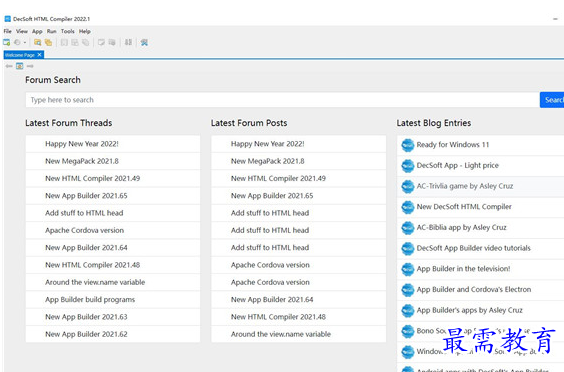The height and width of the screenshot is (372, 564).
Task: Click the third grayed save icon
Action: tap(86, 42)
